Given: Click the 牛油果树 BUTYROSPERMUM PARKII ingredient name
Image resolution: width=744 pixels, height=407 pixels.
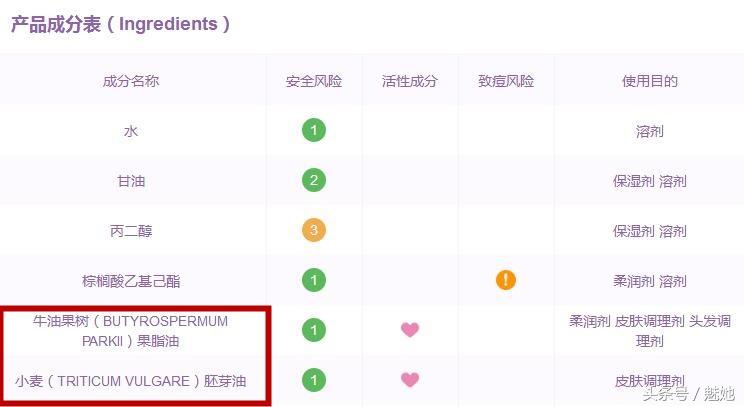Looking at the screenshot, I should 130,331.
